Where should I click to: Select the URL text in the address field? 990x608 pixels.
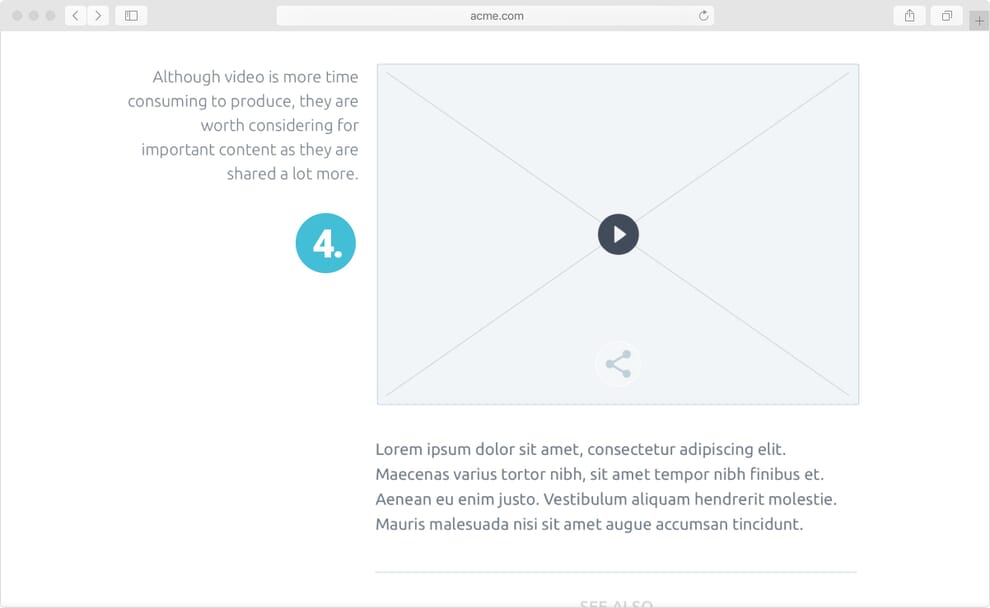click(495, 15)
